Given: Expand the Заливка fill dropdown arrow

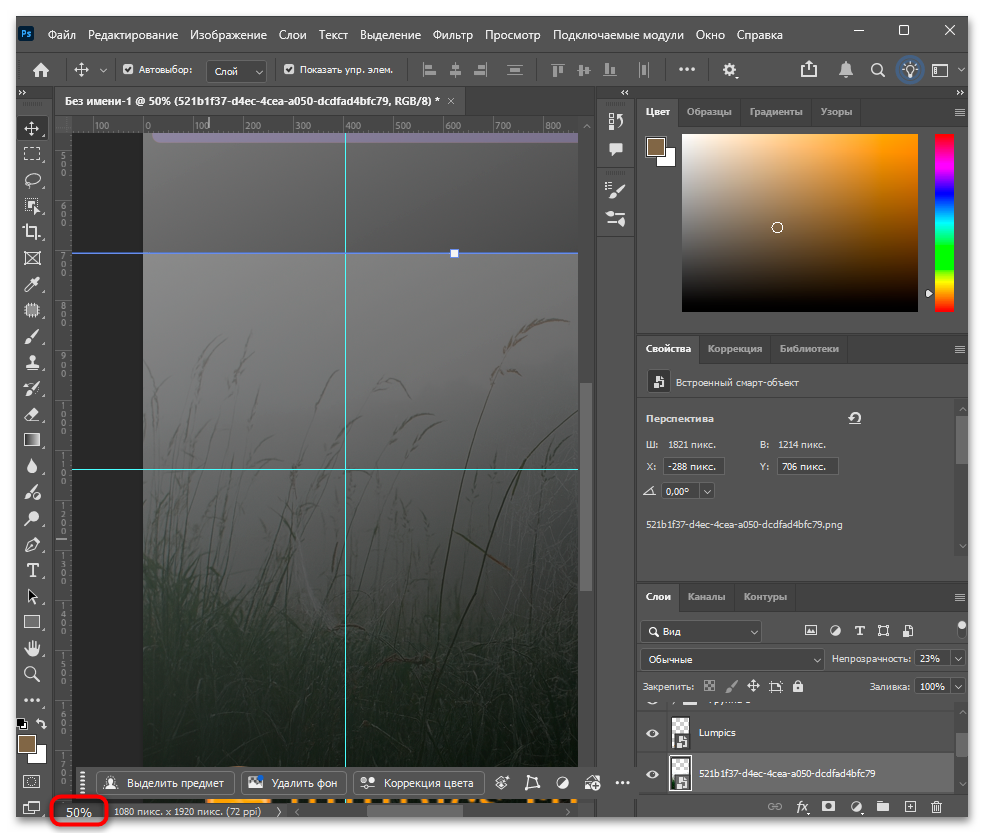Looking at the screenshot, I should pyautogui.click(x=958, y=687).
